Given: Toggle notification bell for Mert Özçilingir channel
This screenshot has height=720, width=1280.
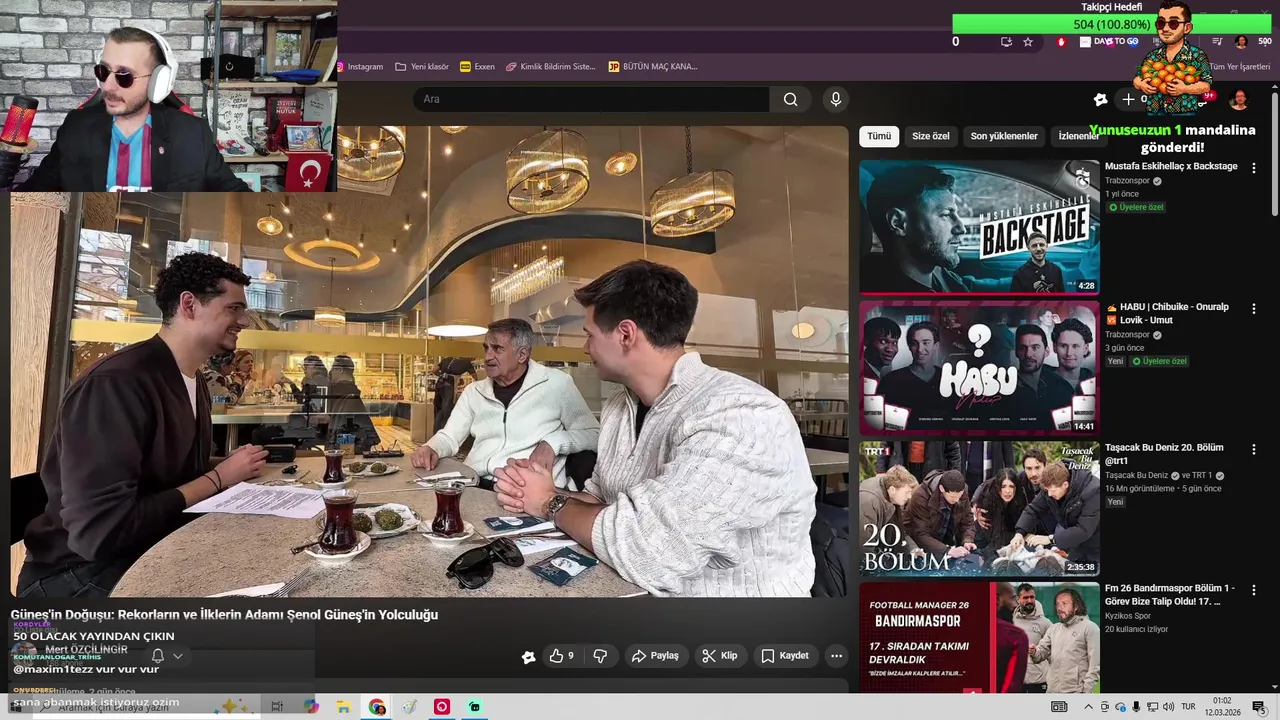Looking at the screenshot, I should 158,656.
